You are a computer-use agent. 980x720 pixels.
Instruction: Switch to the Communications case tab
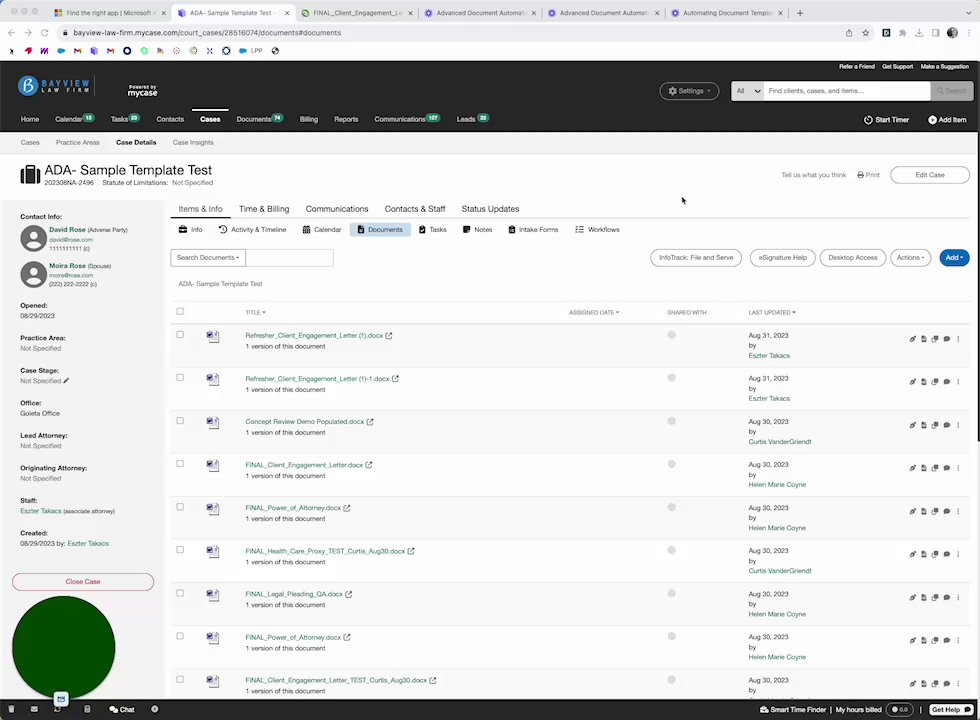[337, 209]
